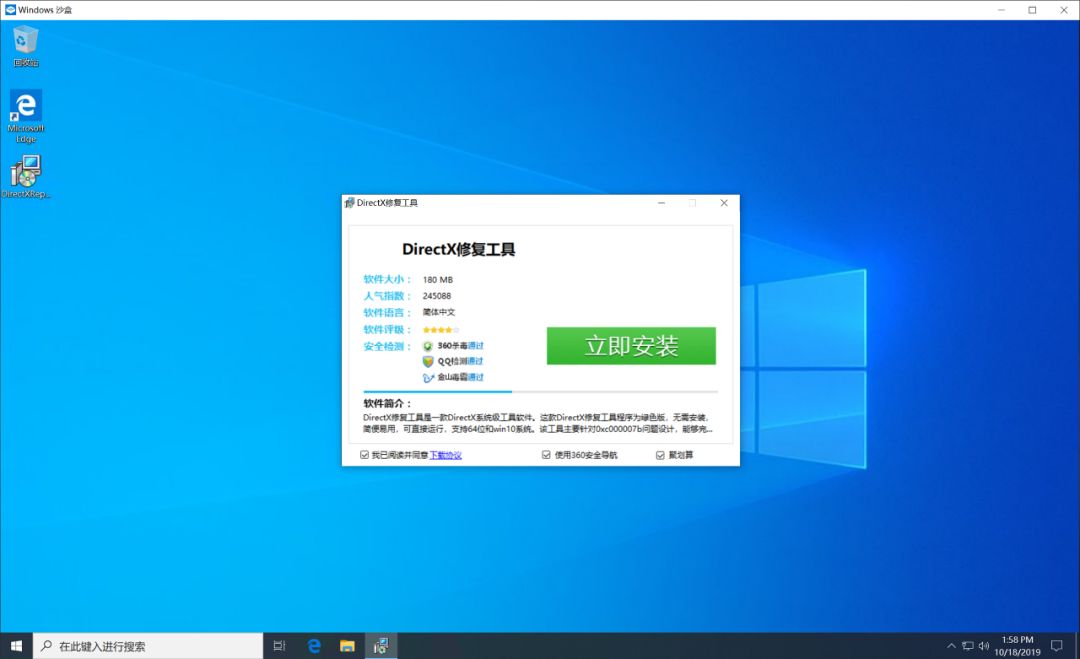Launch Microsoft Edge from the desktop
1080x659 pixels.
[25, 106]
